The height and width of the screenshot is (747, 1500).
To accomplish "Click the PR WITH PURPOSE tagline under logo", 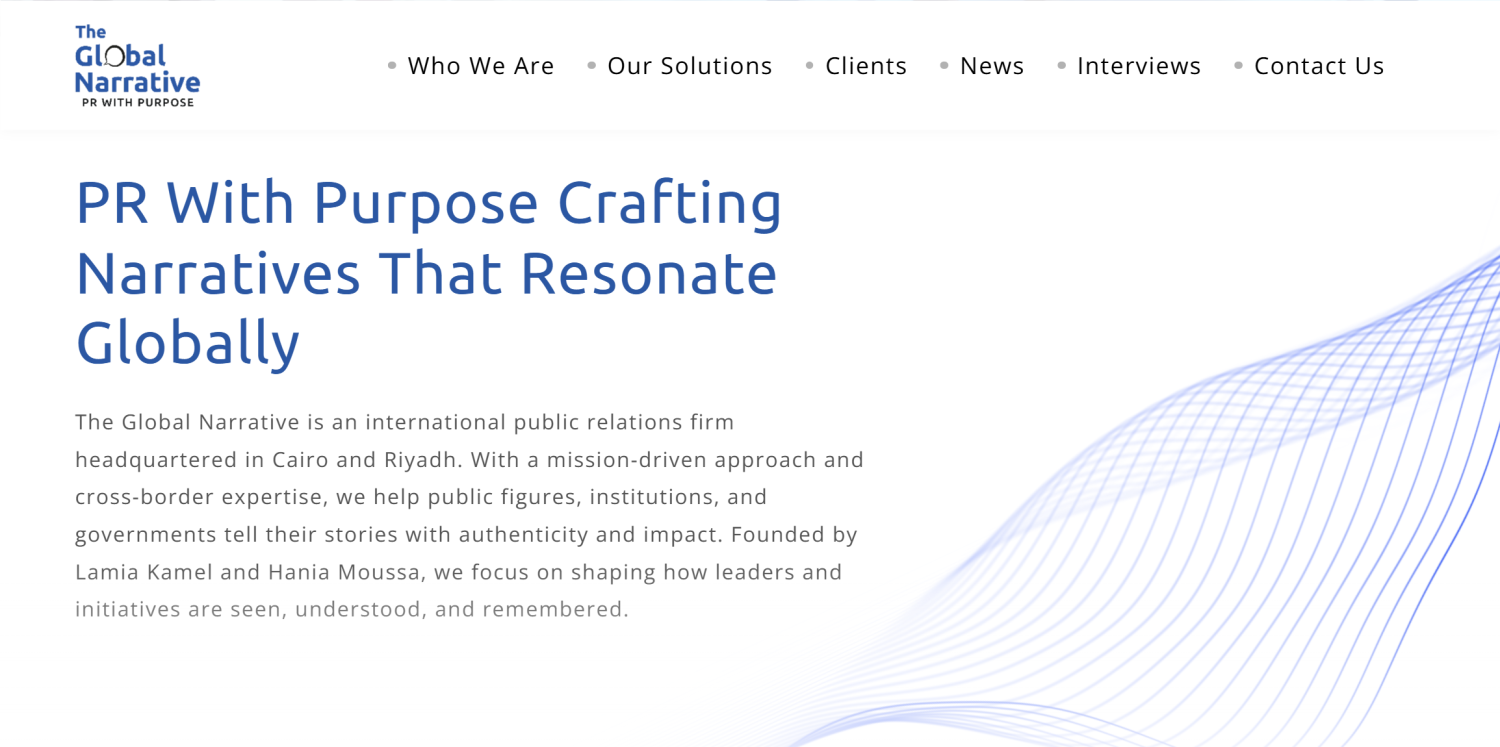I will [138, 102].
